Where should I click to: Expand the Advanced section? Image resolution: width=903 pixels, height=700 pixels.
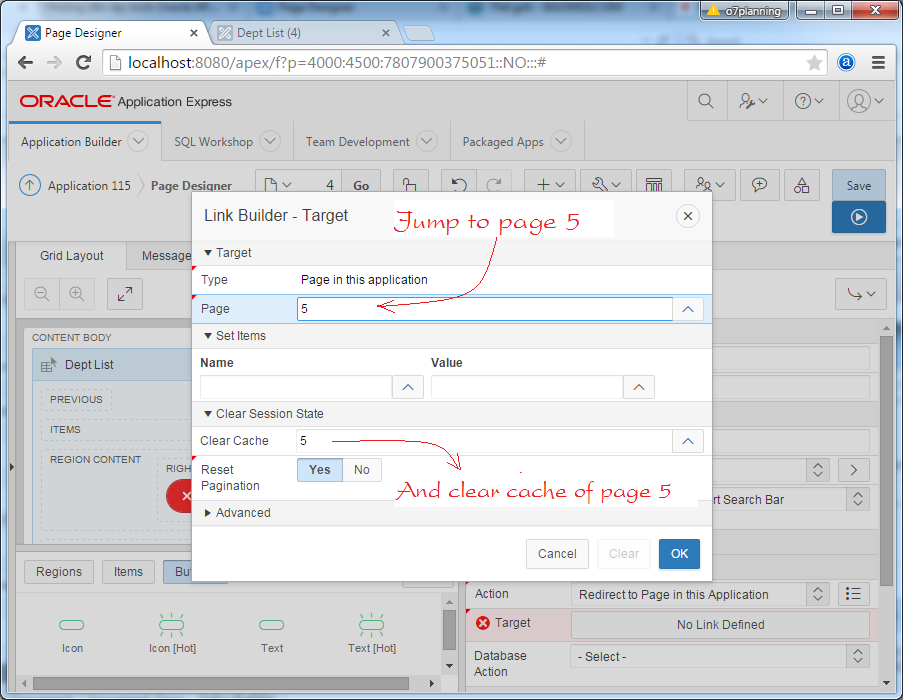[x=208, y=513]
